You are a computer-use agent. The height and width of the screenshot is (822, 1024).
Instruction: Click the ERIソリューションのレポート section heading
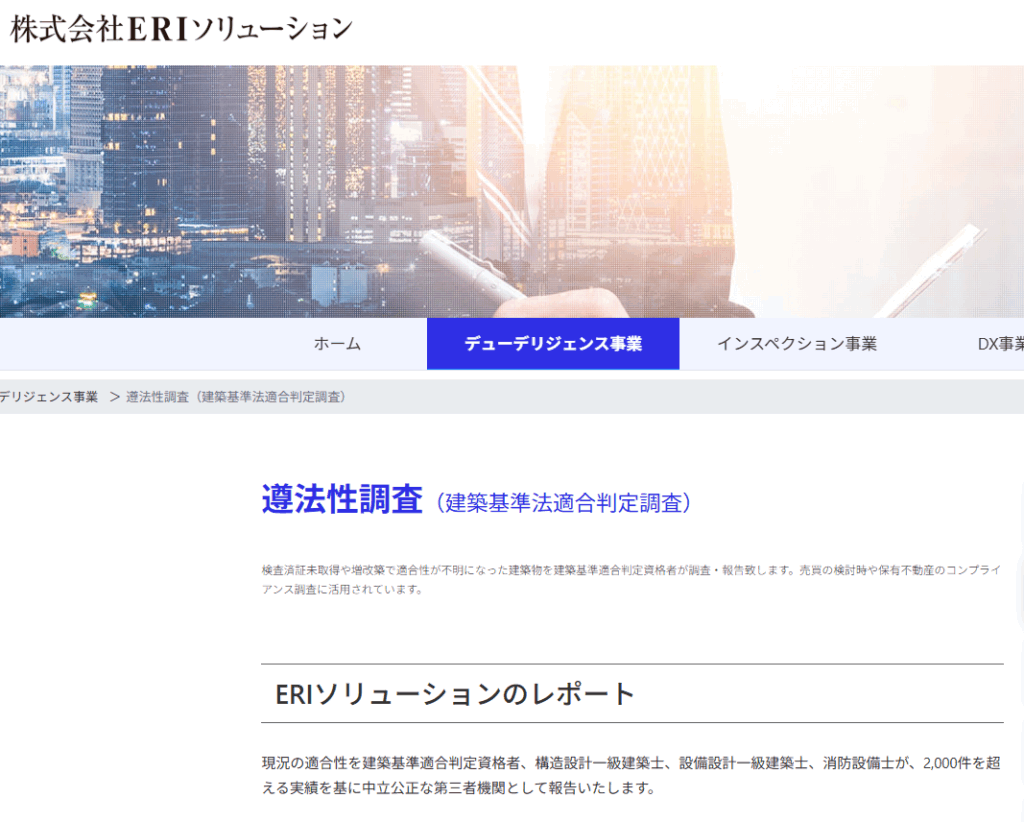click(455, 694)
